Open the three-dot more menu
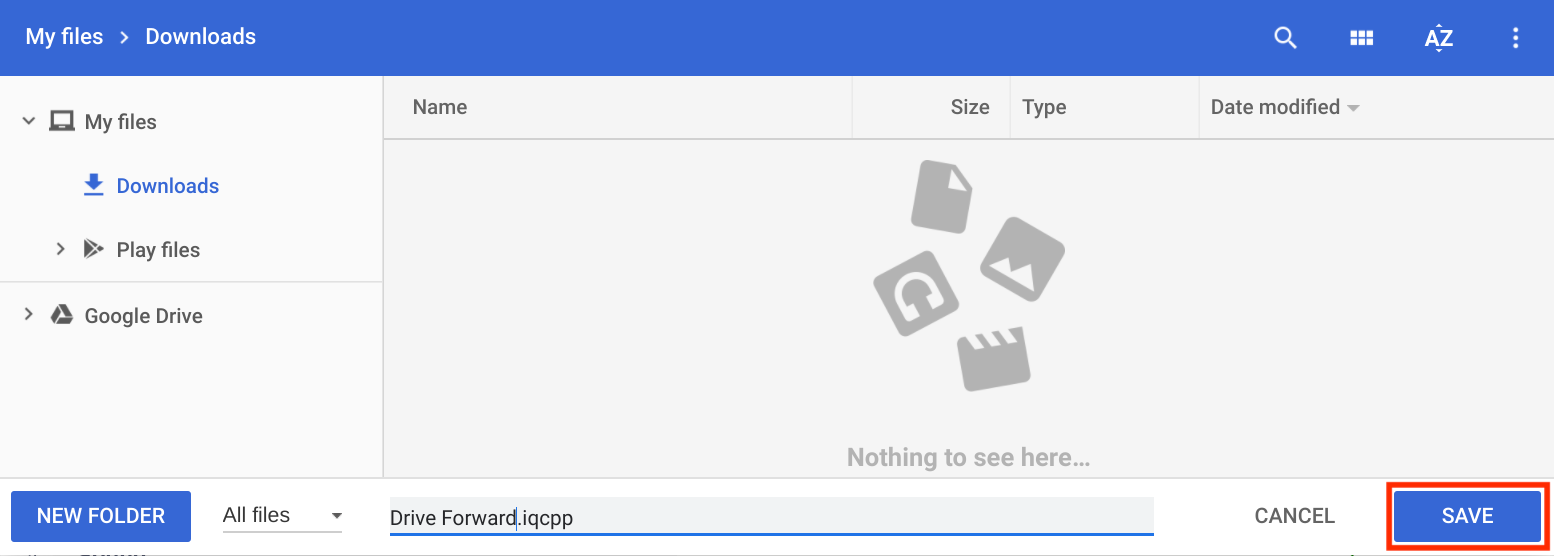1554x556 pixels. (1515, 38)
